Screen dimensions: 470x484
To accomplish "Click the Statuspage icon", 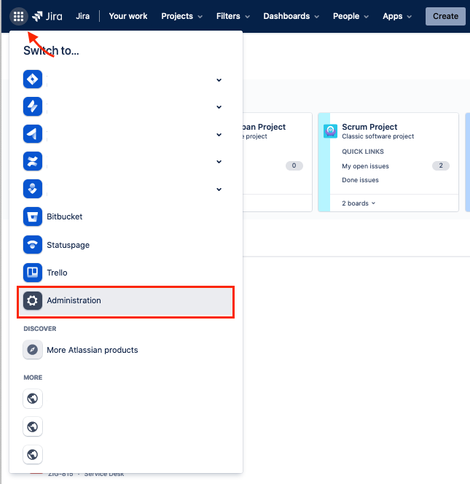I will (33, 245).
